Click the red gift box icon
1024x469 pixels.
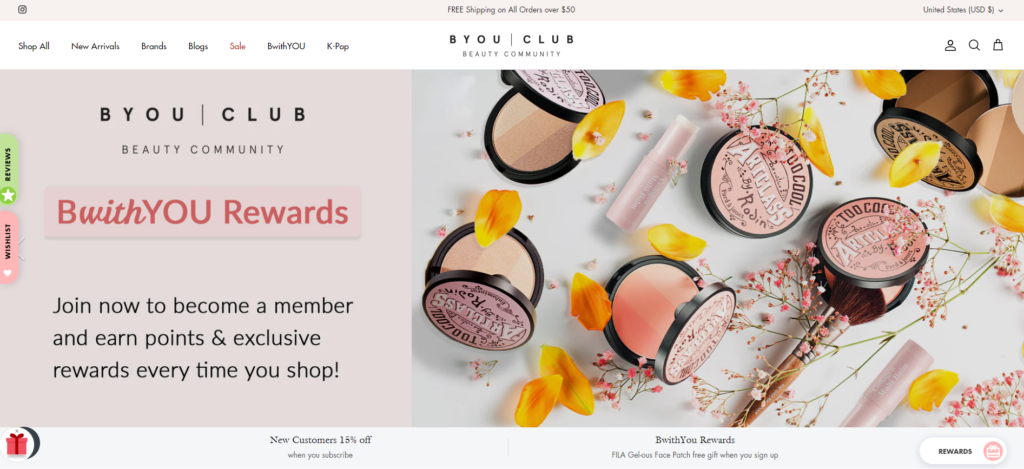click(17, 444)
